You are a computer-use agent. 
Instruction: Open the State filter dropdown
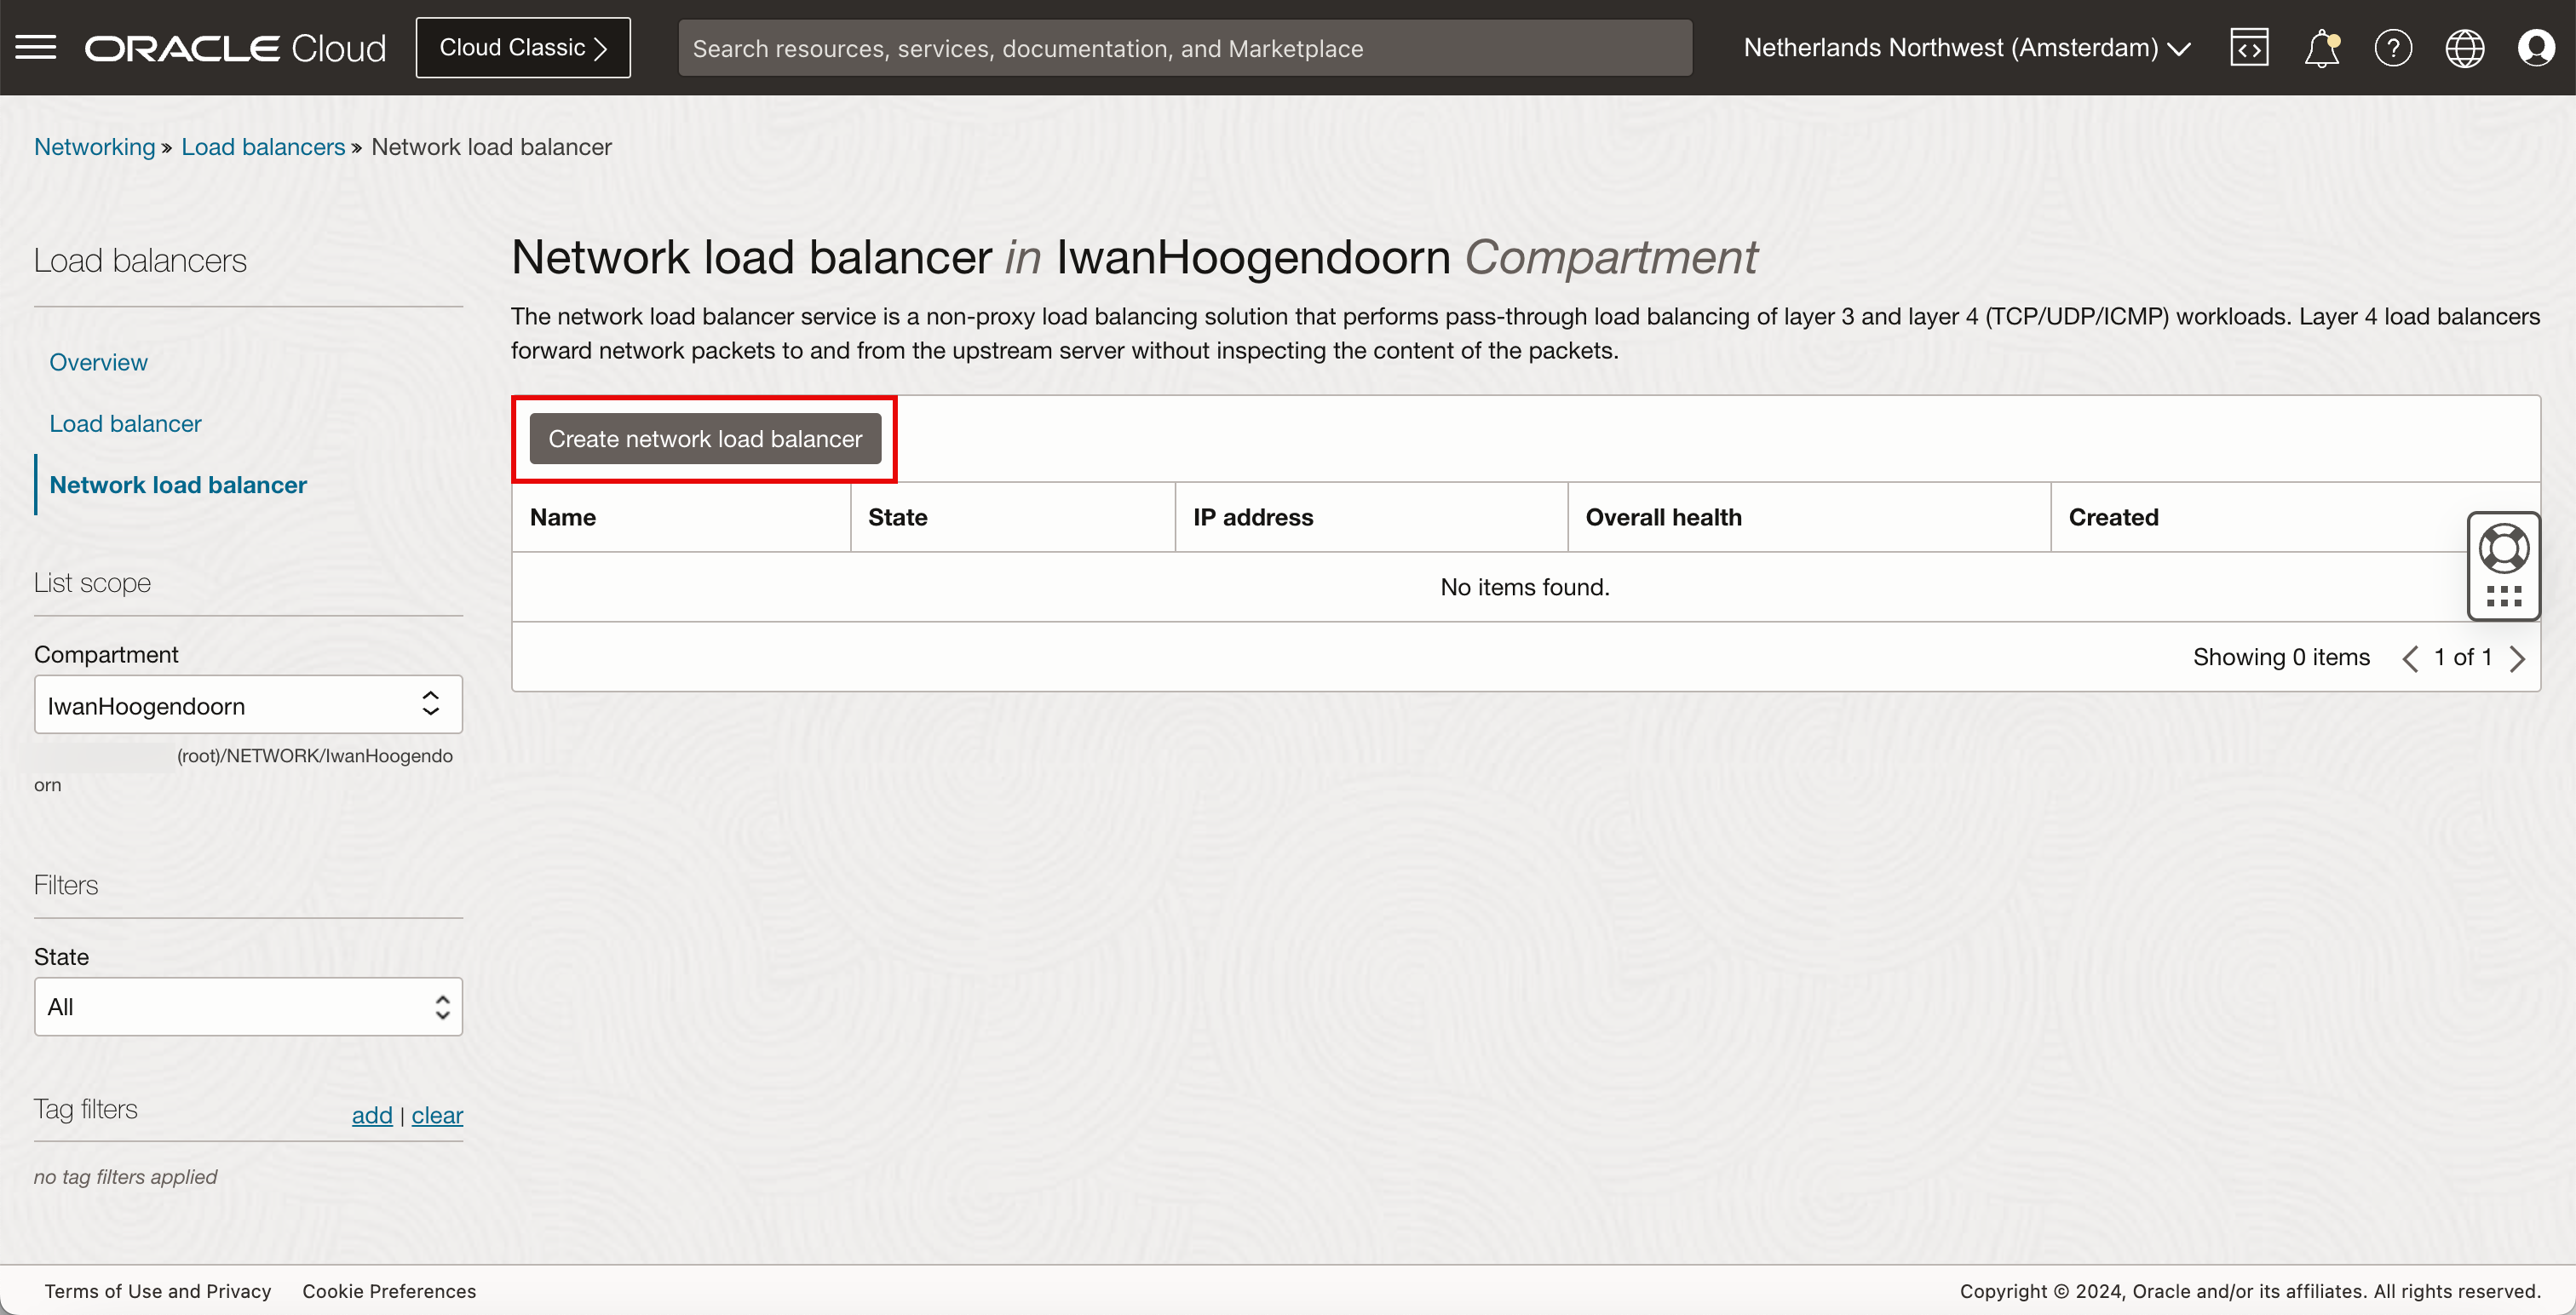coord(248,1006)
